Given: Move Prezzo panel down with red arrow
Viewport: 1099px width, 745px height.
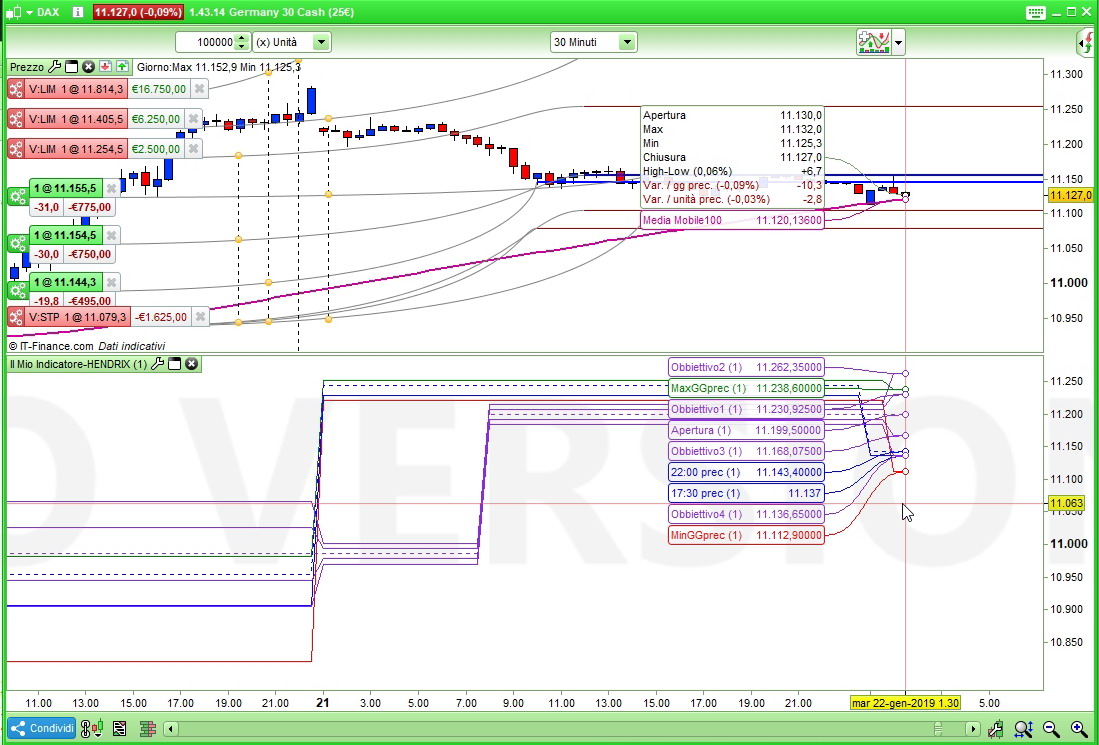Looking at the screenshot, I should tap(105, 67).
